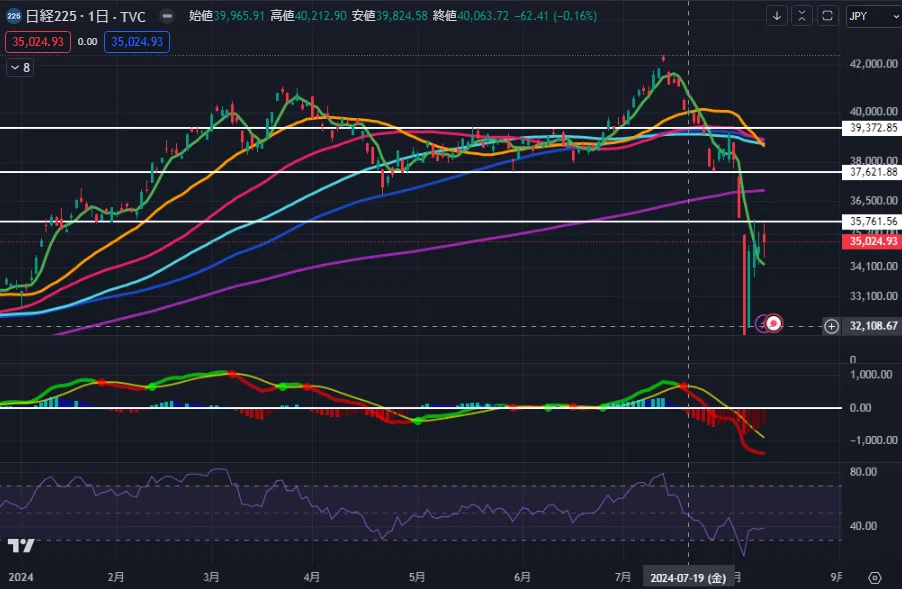Click the 39,372.85 horizontal line price label
This screenshot has height=589, width=902.
873,128
